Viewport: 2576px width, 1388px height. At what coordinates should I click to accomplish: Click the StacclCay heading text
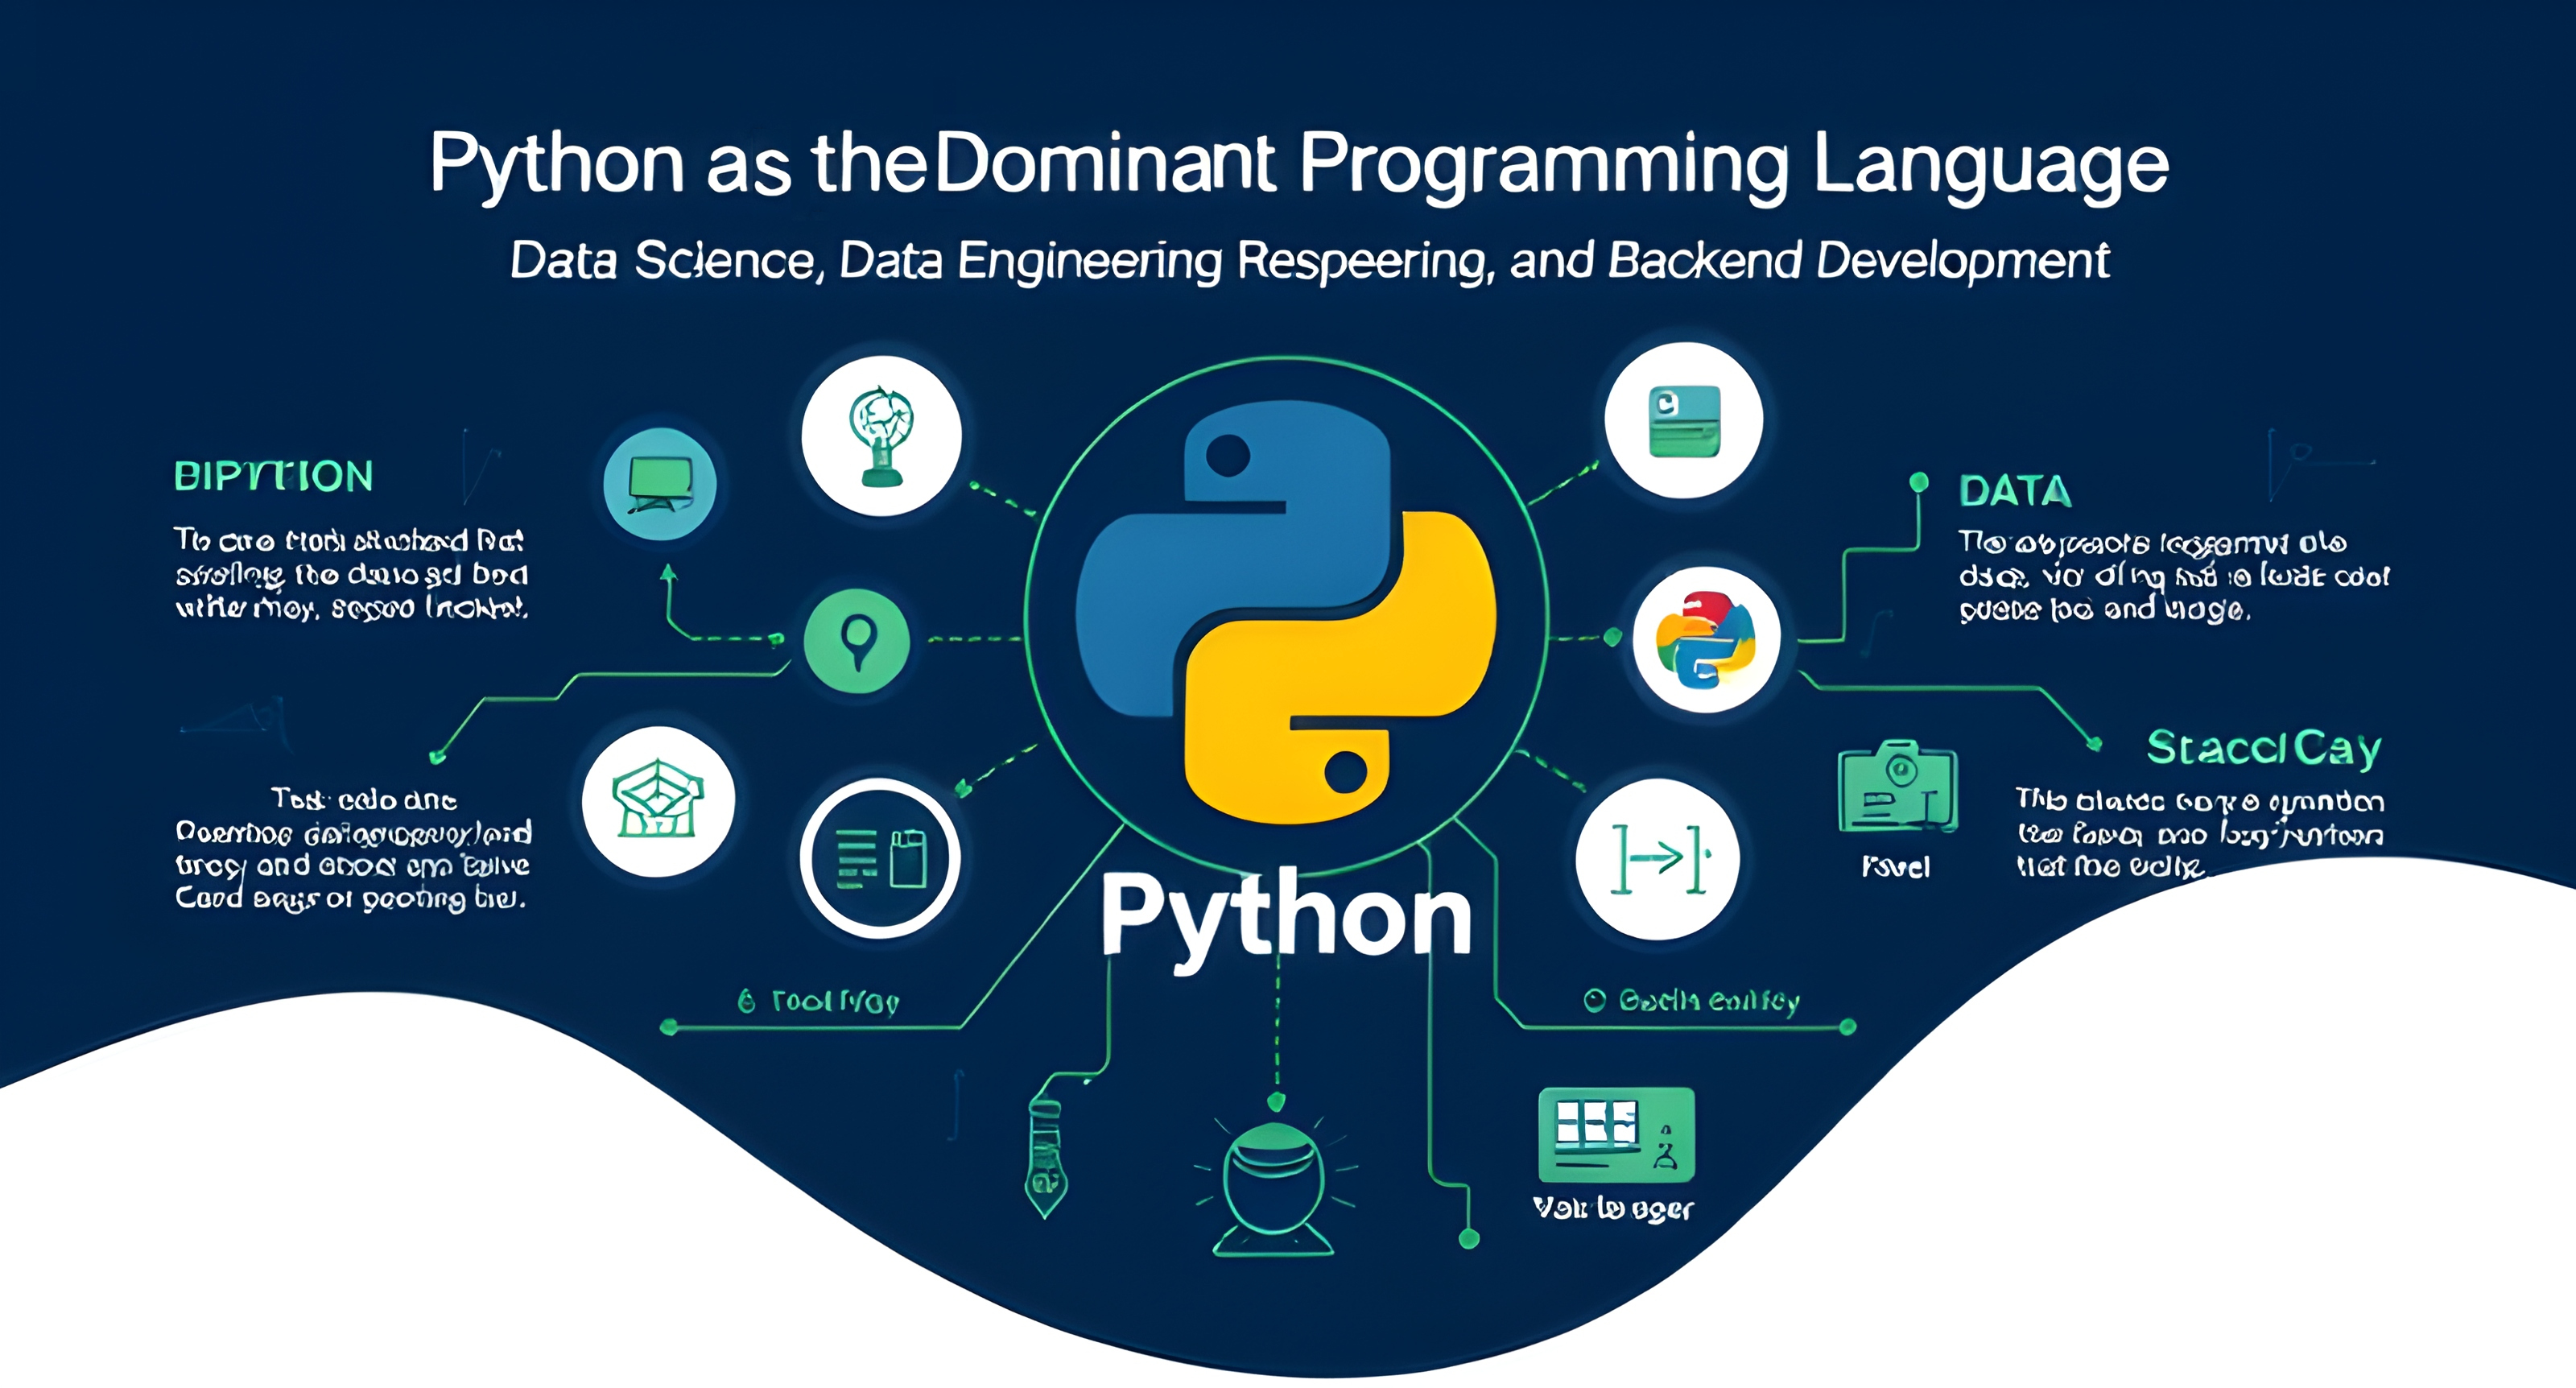2263,748
